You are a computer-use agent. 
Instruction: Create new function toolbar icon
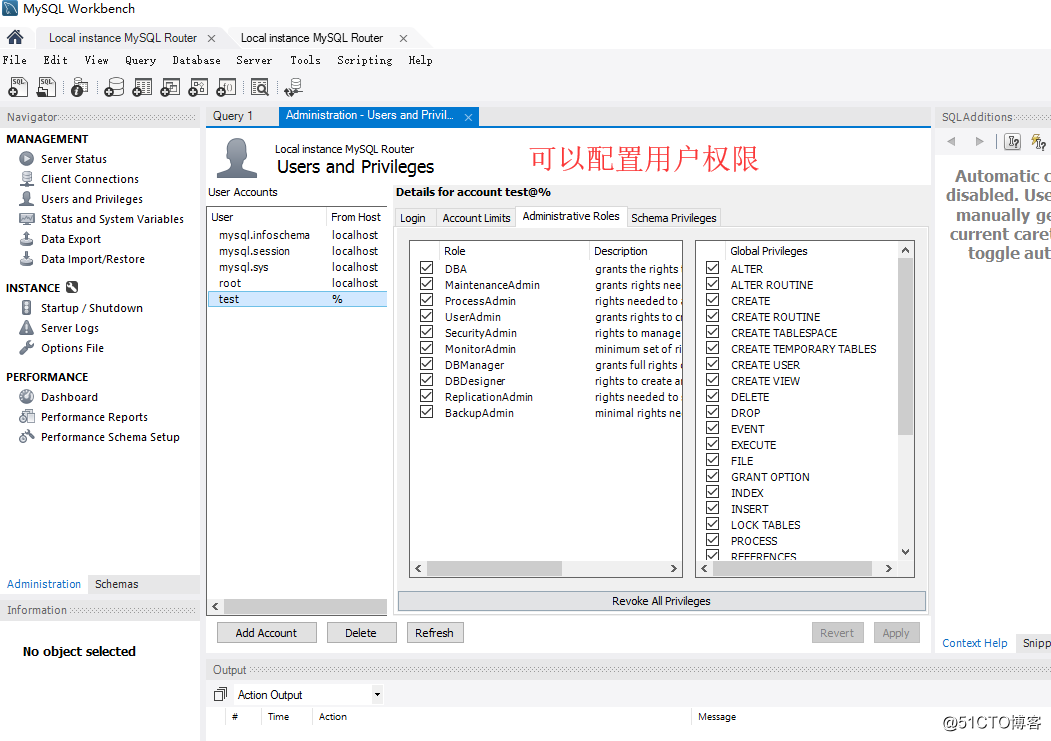[227, 86]
